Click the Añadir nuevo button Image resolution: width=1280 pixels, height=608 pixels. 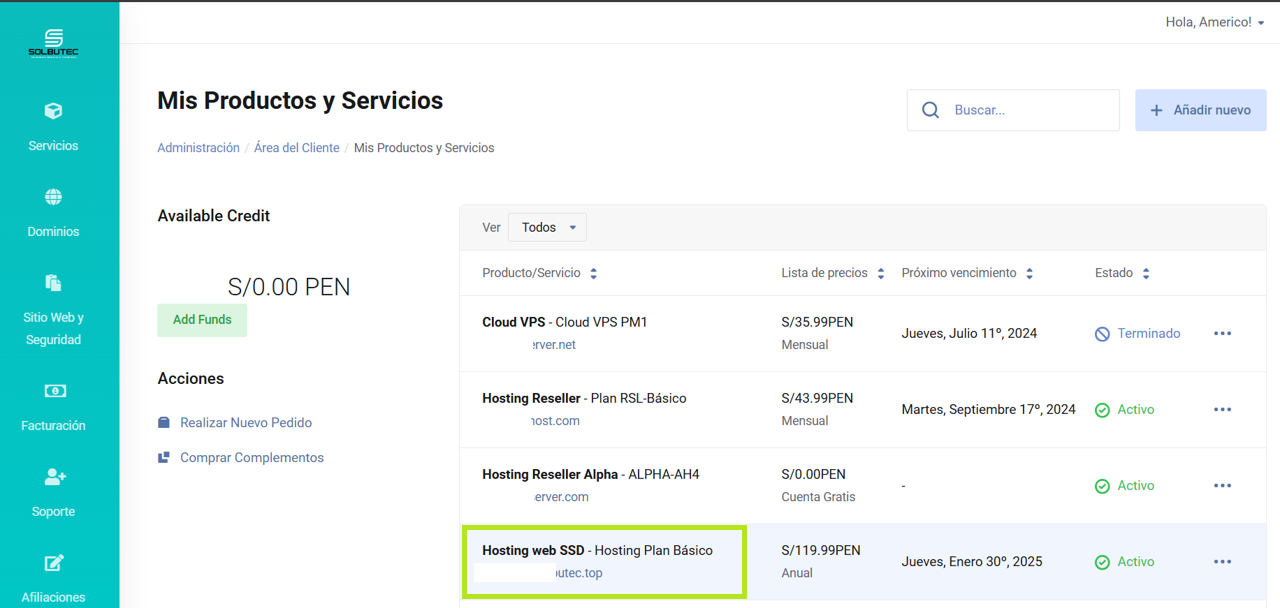(1200, 110)
